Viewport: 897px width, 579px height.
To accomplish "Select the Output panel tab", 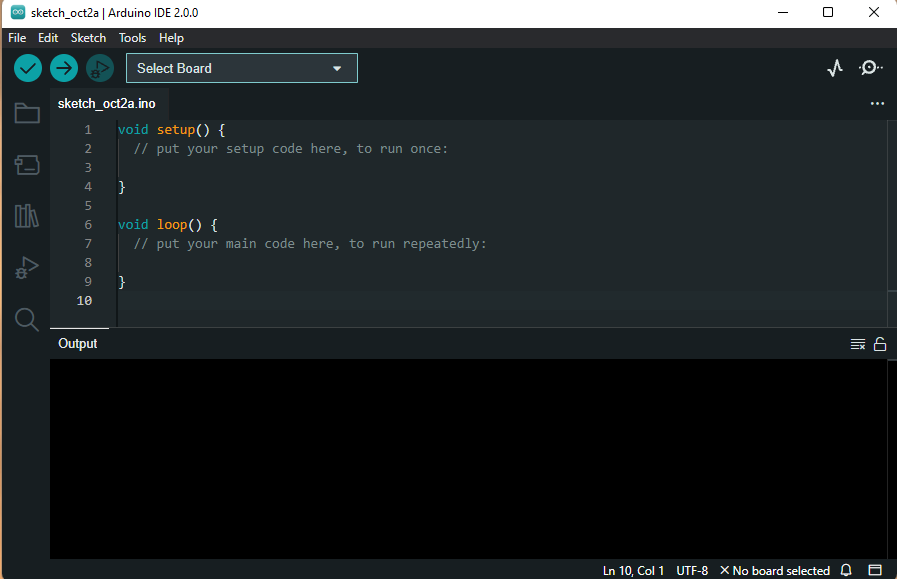I will coord(78,344).
